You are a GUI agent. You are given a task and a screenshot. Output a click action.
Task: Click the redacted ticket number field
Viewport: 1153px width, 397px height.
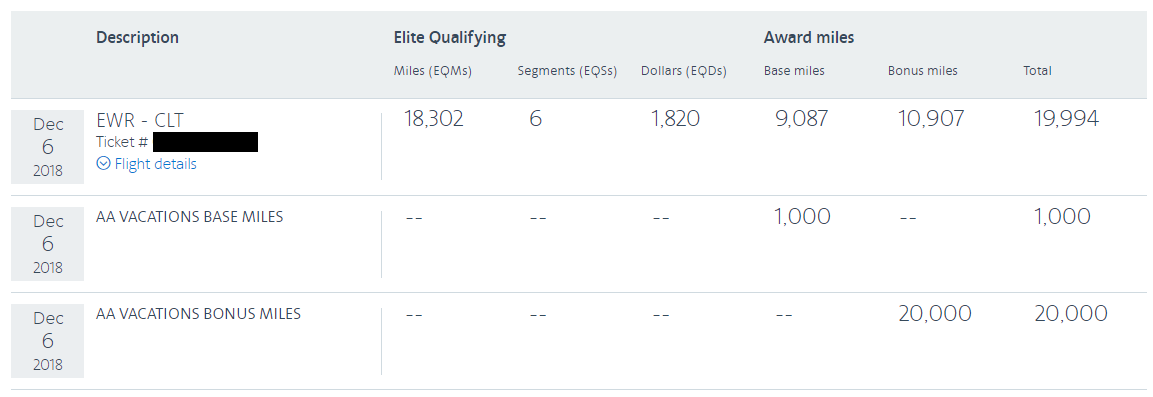pos(206,142)
